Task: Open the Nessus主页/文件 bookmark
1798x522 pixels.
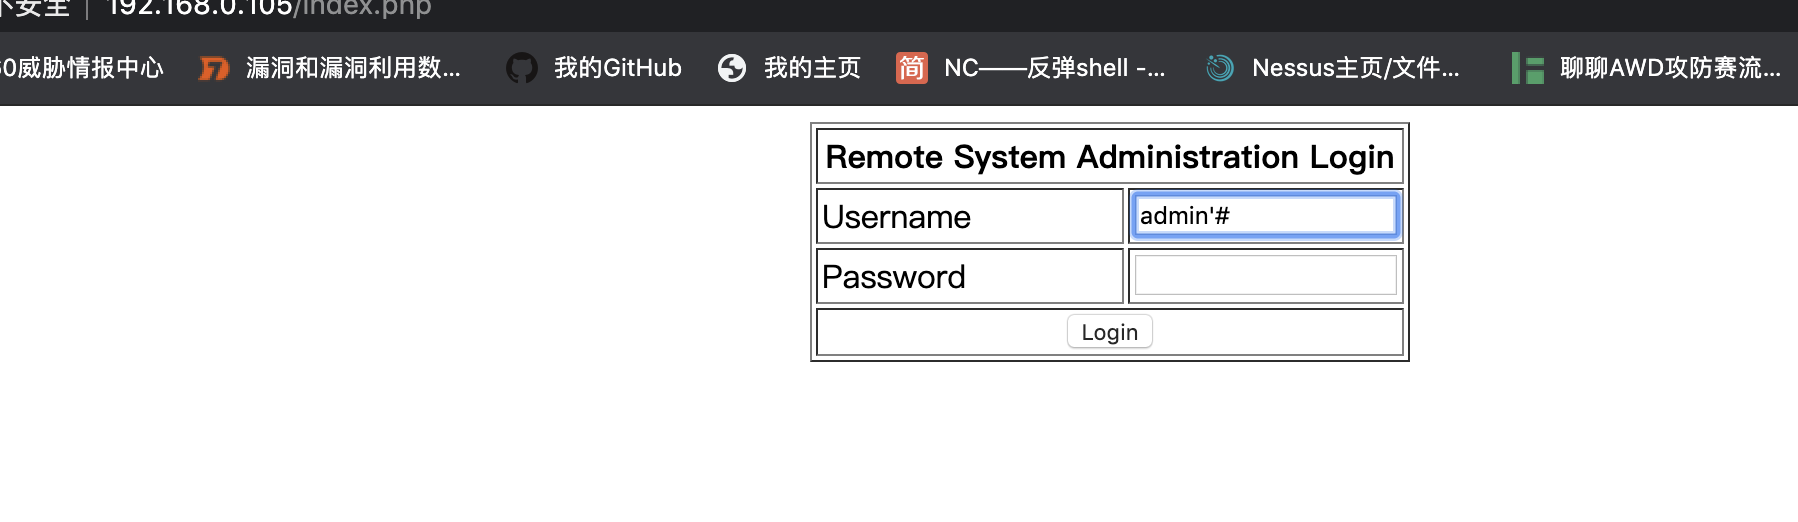Action: click(x=1355, y=68)
